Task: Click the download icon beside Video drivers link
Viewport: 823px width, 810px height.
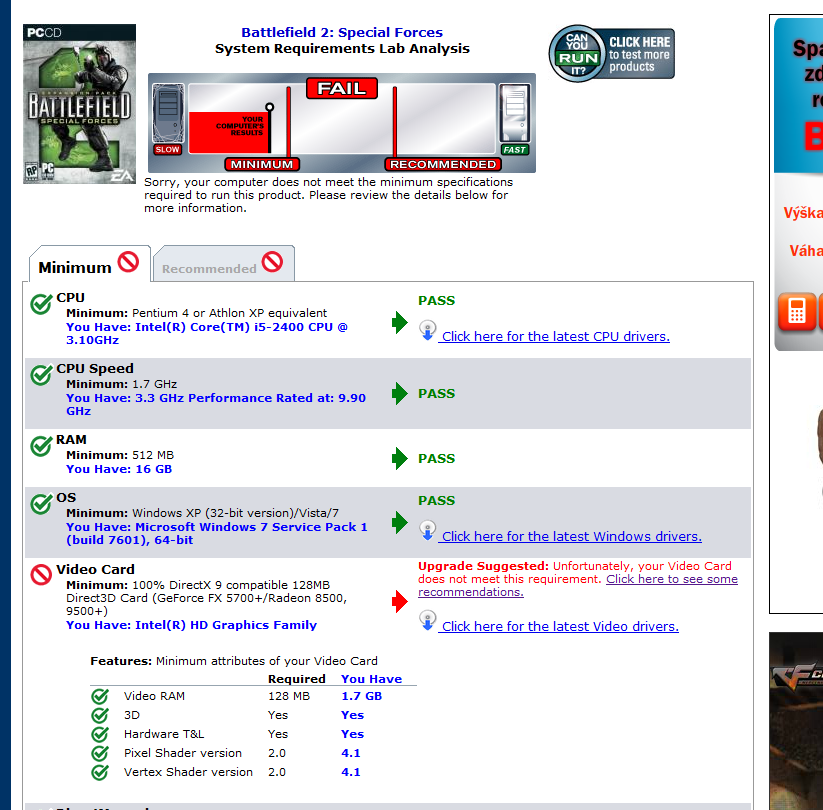Action: click(x=428, y=620)
